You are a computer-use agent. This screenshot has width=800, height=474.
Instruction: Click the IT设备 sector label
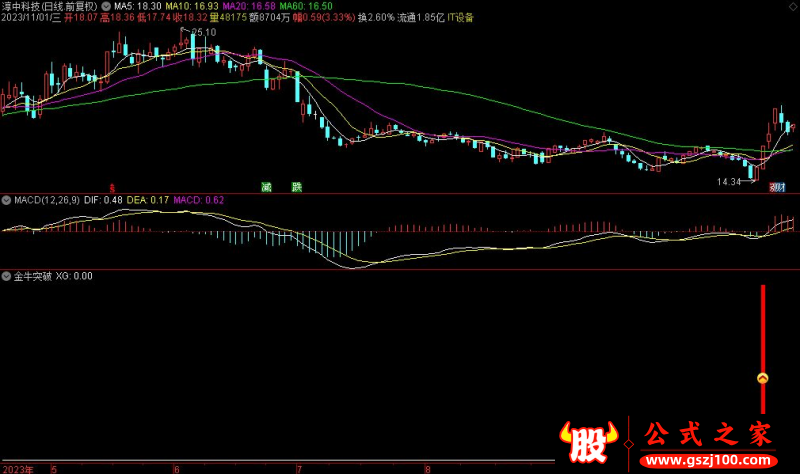[459, 18]
